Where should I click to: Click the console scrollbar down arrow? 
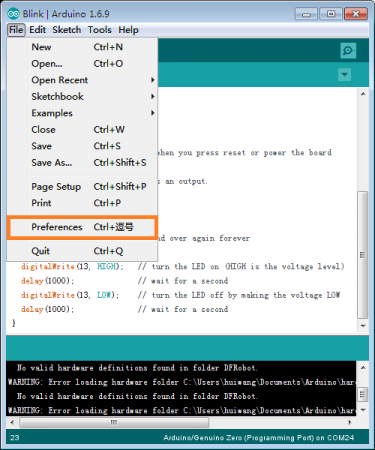click(x=363, y=410)
